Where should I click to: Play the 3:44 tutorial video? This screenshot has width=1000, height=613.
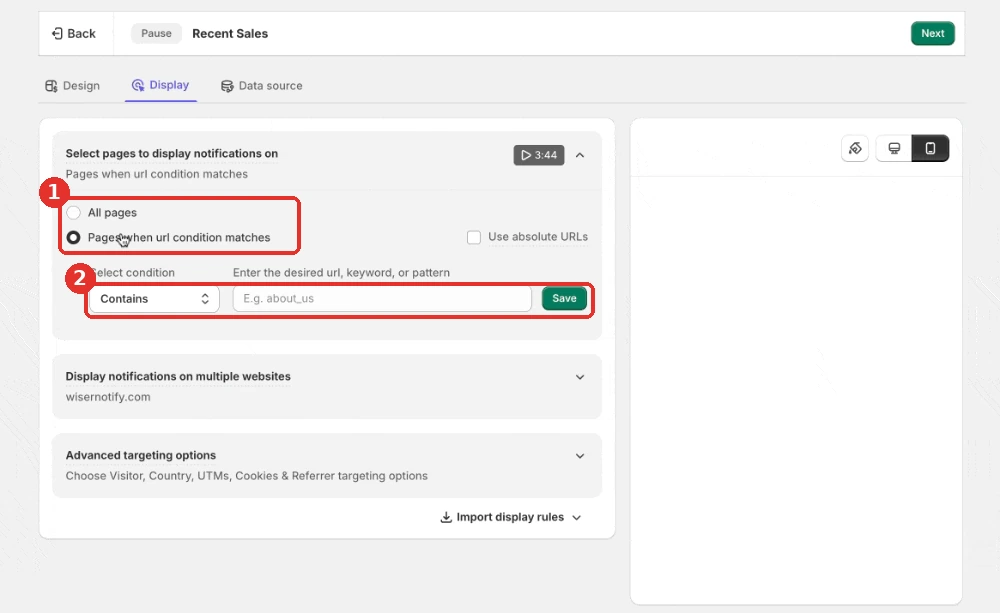click(539, 155)
